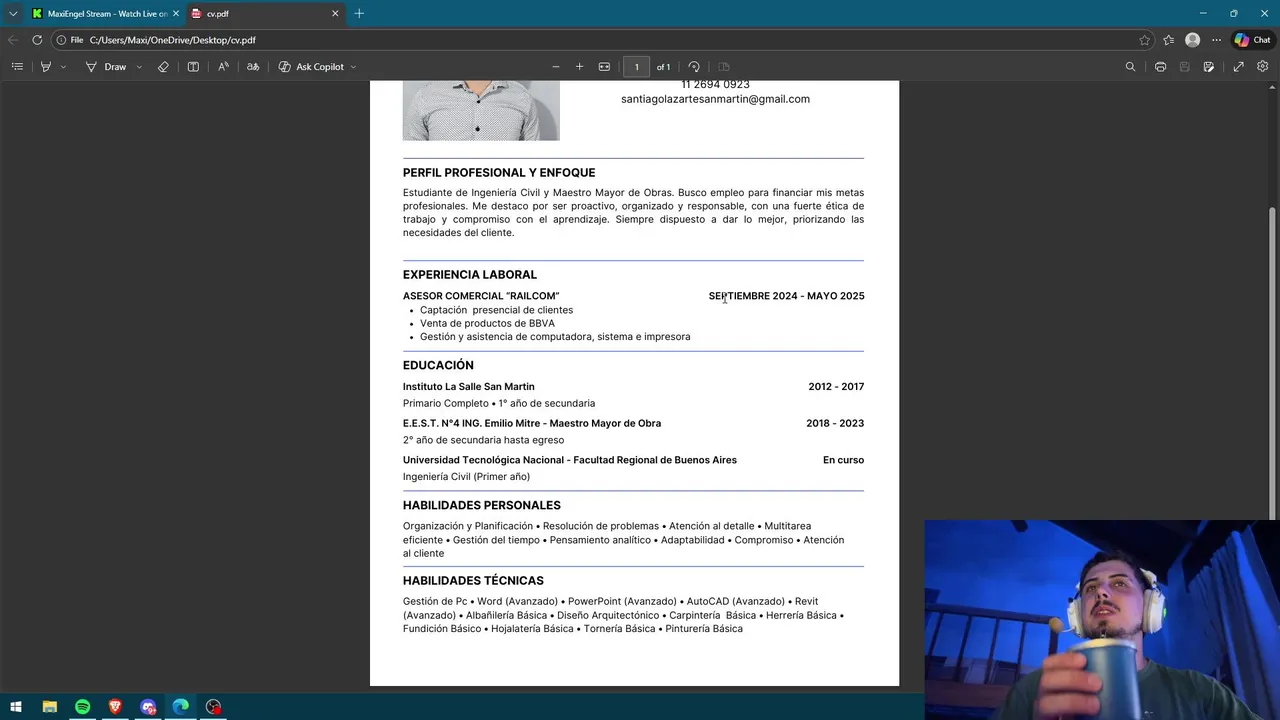Open the Page view options
This screenshot has height=720, width=1280.
724,67
